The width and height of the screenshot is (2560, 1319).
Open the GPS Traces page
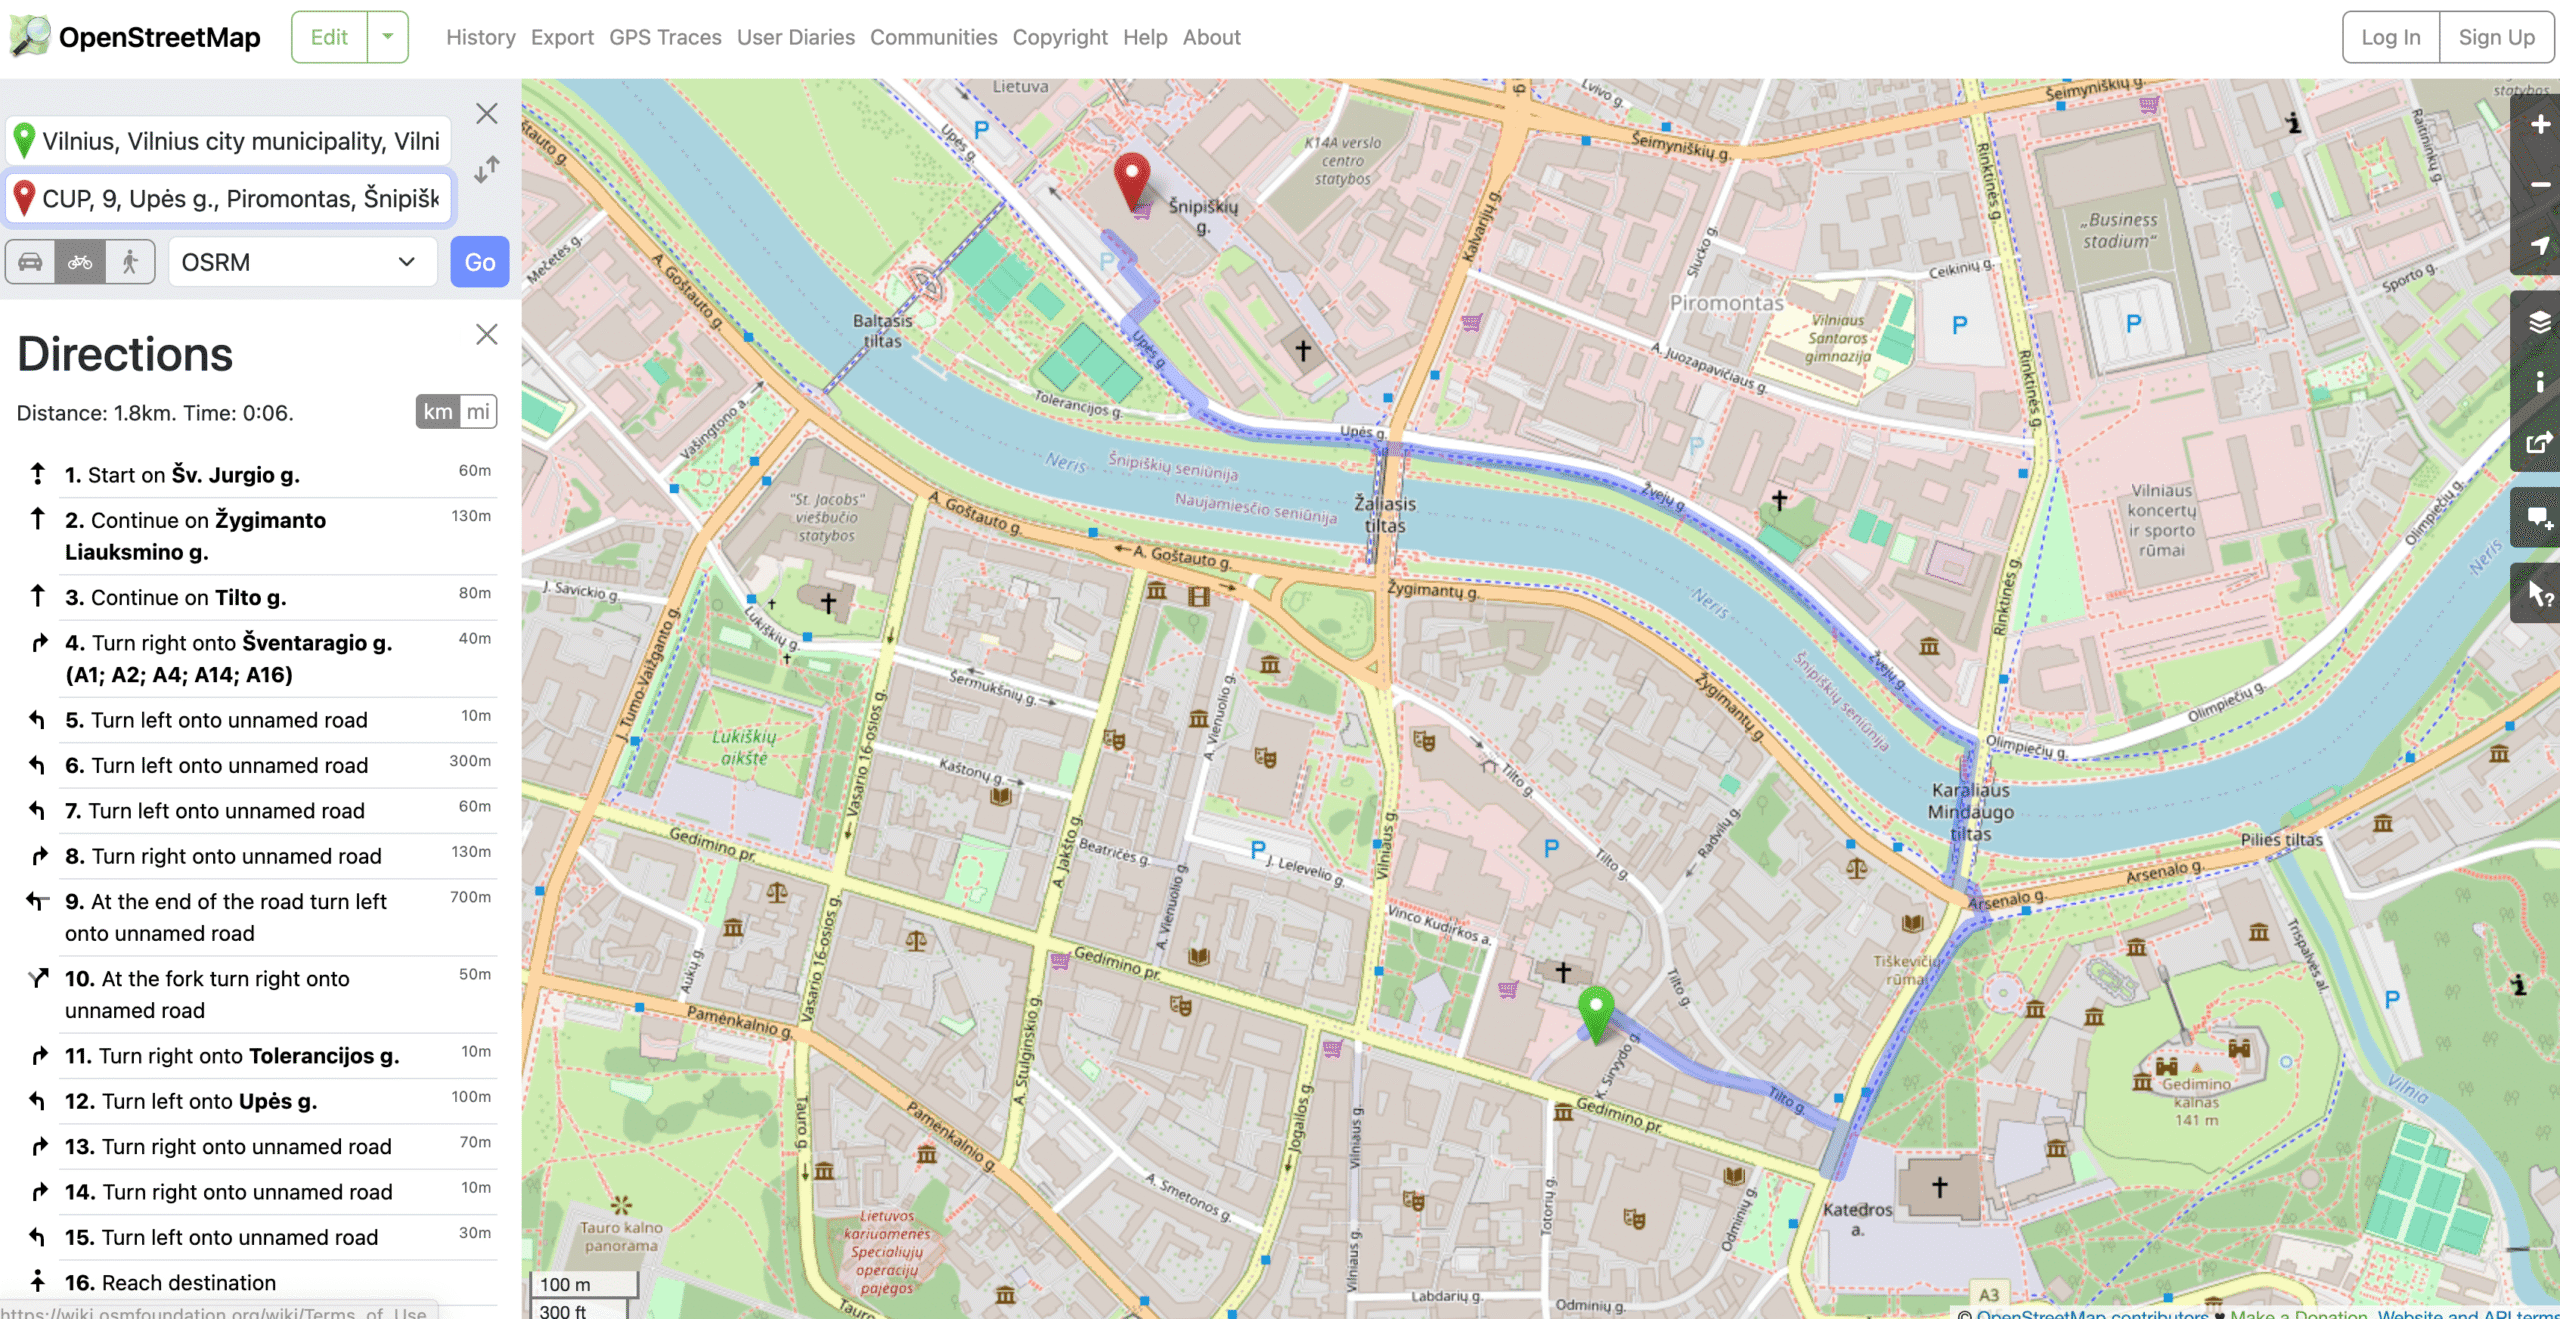pos(665,37)
